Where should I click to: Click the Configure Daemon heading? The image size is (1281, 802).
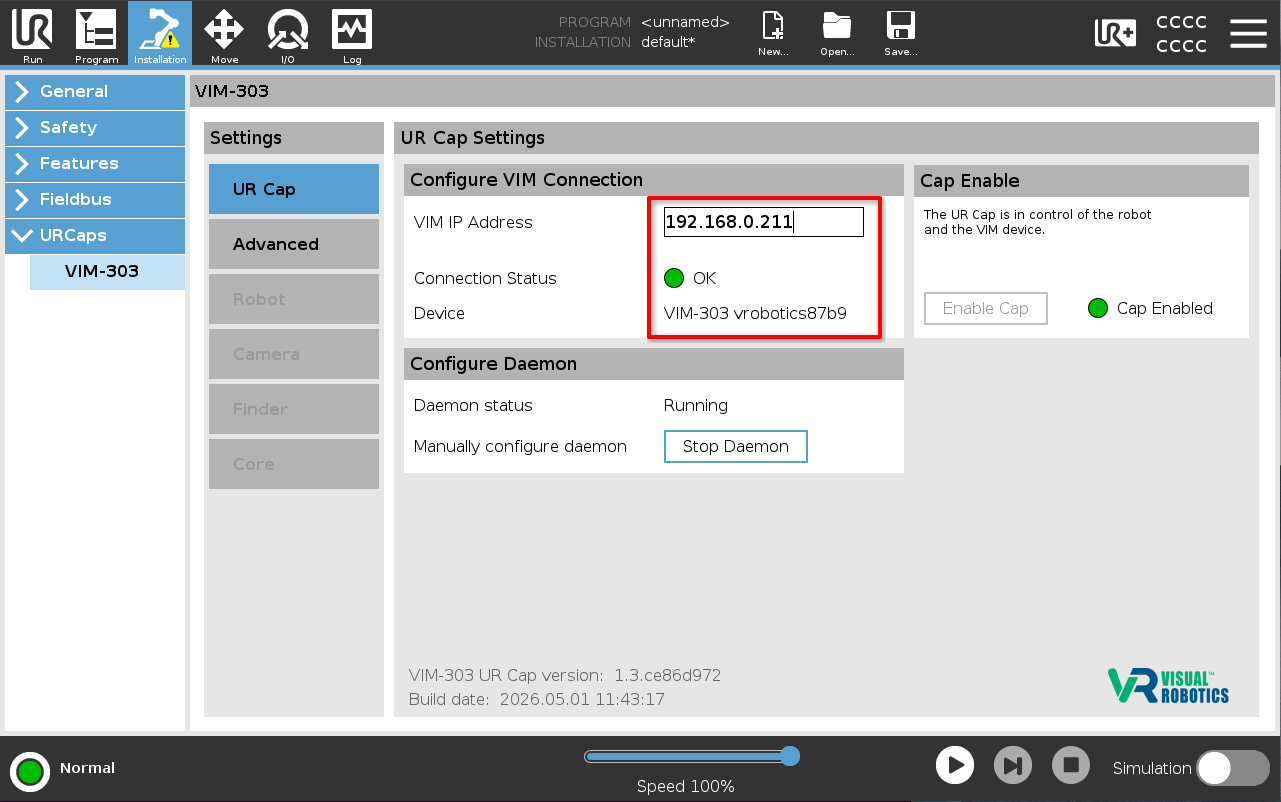click(x=493, y=364)
